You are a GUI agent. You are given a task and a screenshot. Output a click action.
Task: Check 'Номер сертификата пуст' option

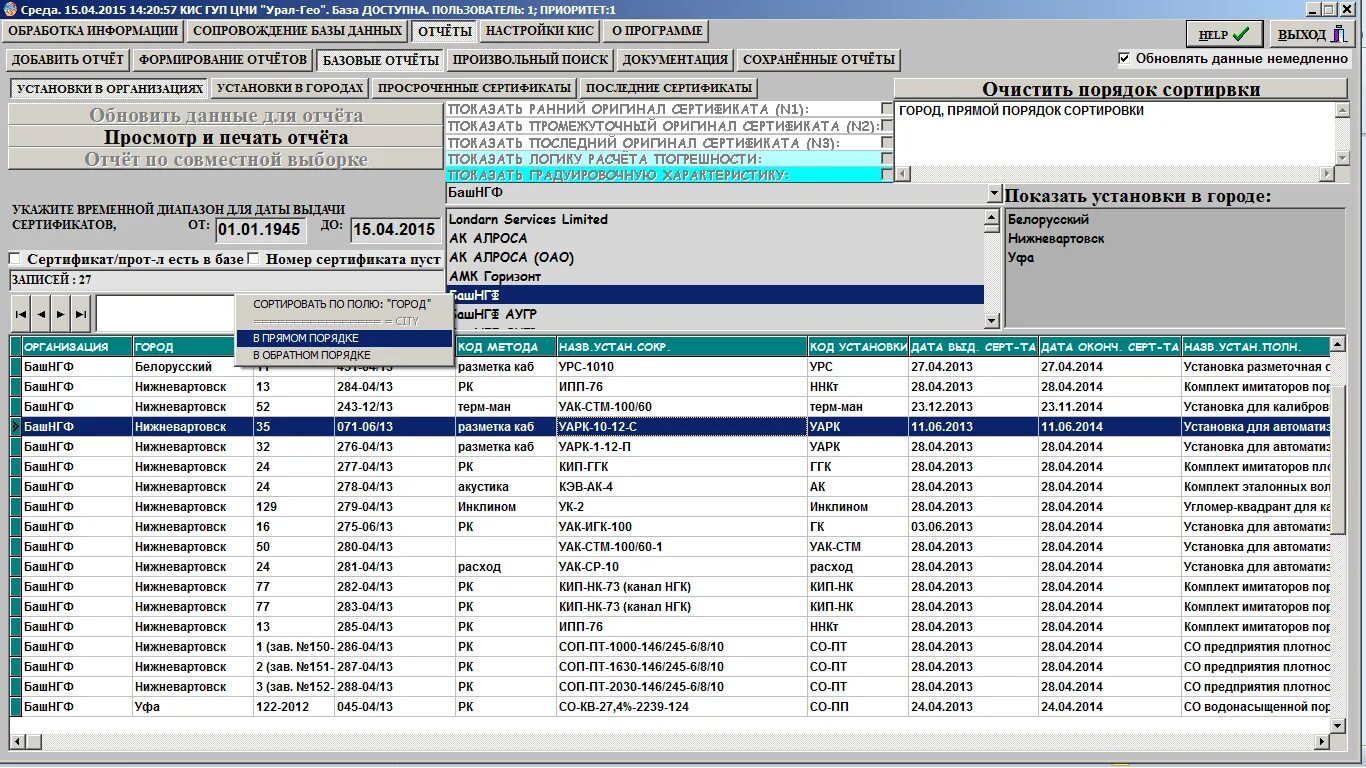(x=254, y=259)
